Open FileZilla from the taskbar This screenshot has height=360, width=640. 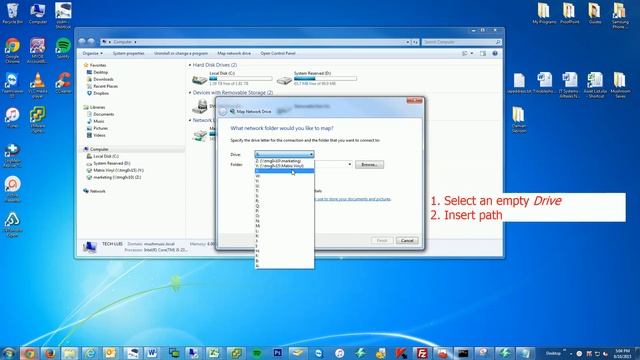point(422,353)
